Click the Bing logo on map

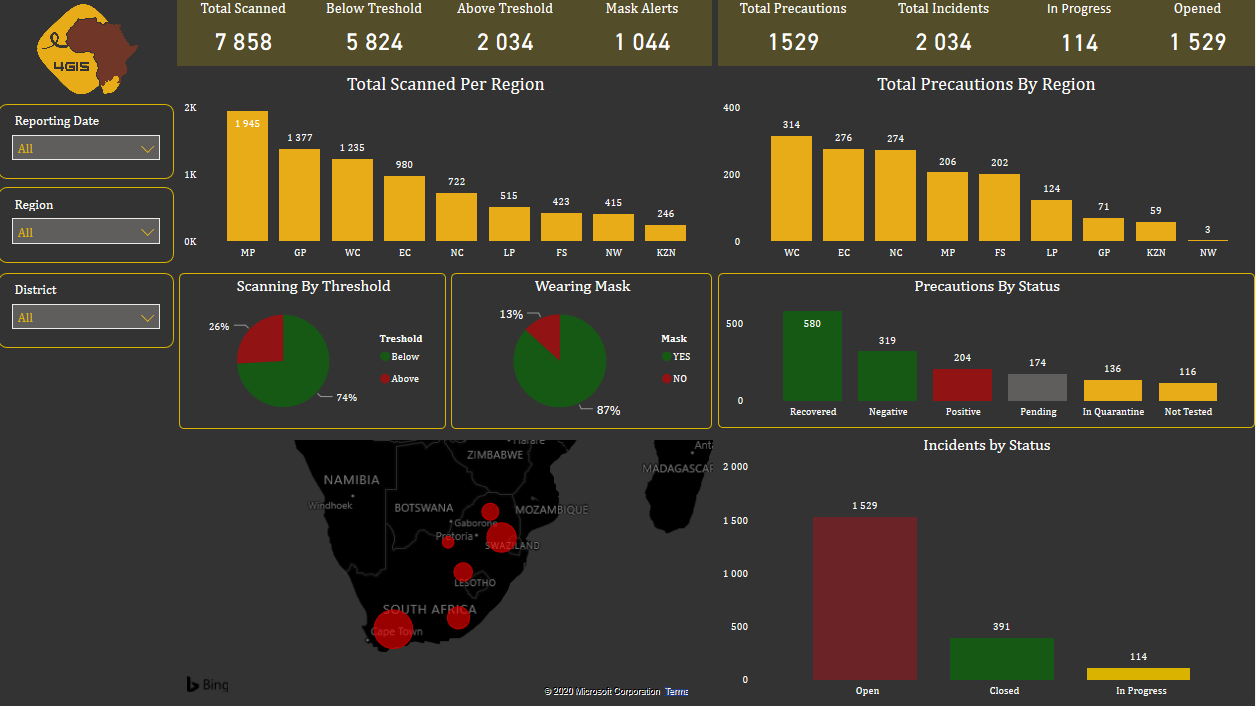[207, 685]
